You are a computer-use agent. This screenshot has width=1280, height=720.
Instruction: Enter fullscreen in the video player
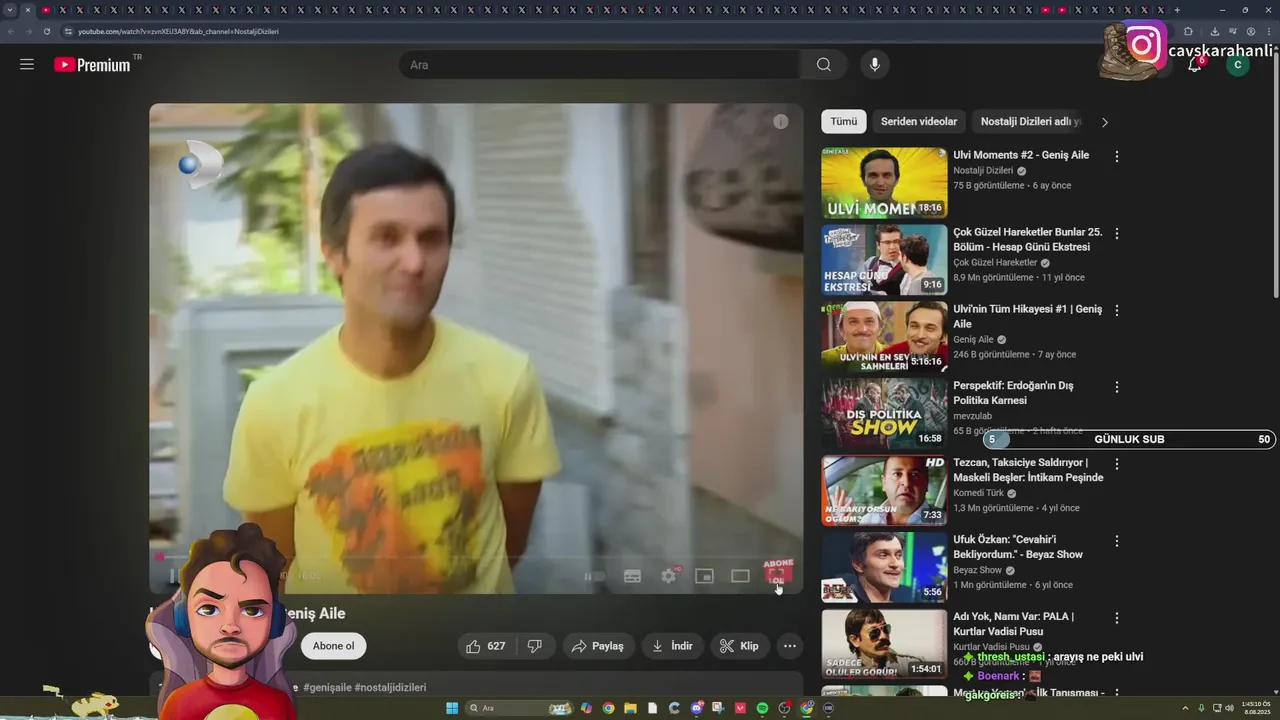pyautogui.click(x=778, y=574)
